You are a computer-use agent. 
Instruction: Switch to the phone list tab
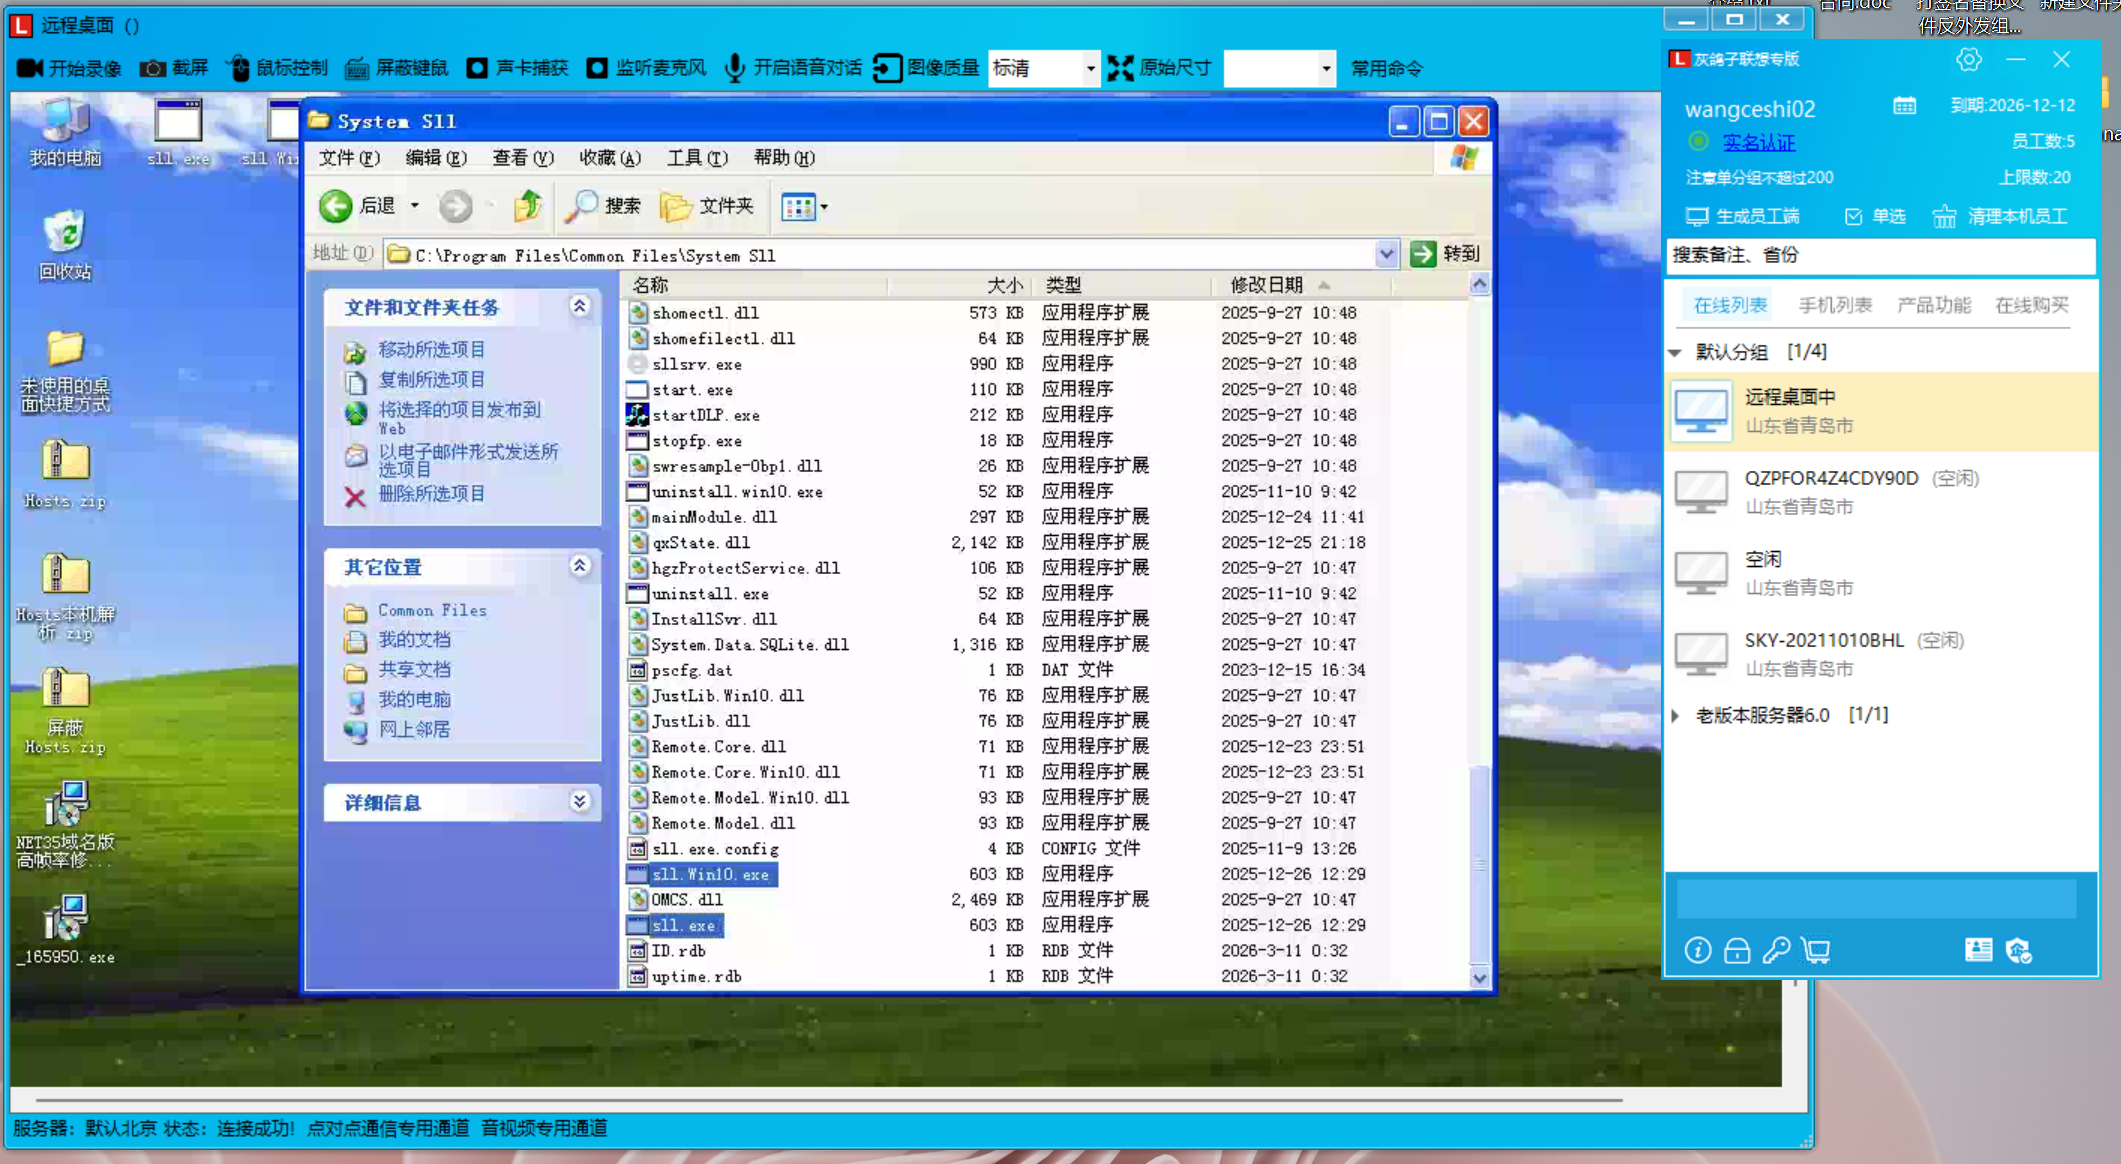pos(1834,305)
